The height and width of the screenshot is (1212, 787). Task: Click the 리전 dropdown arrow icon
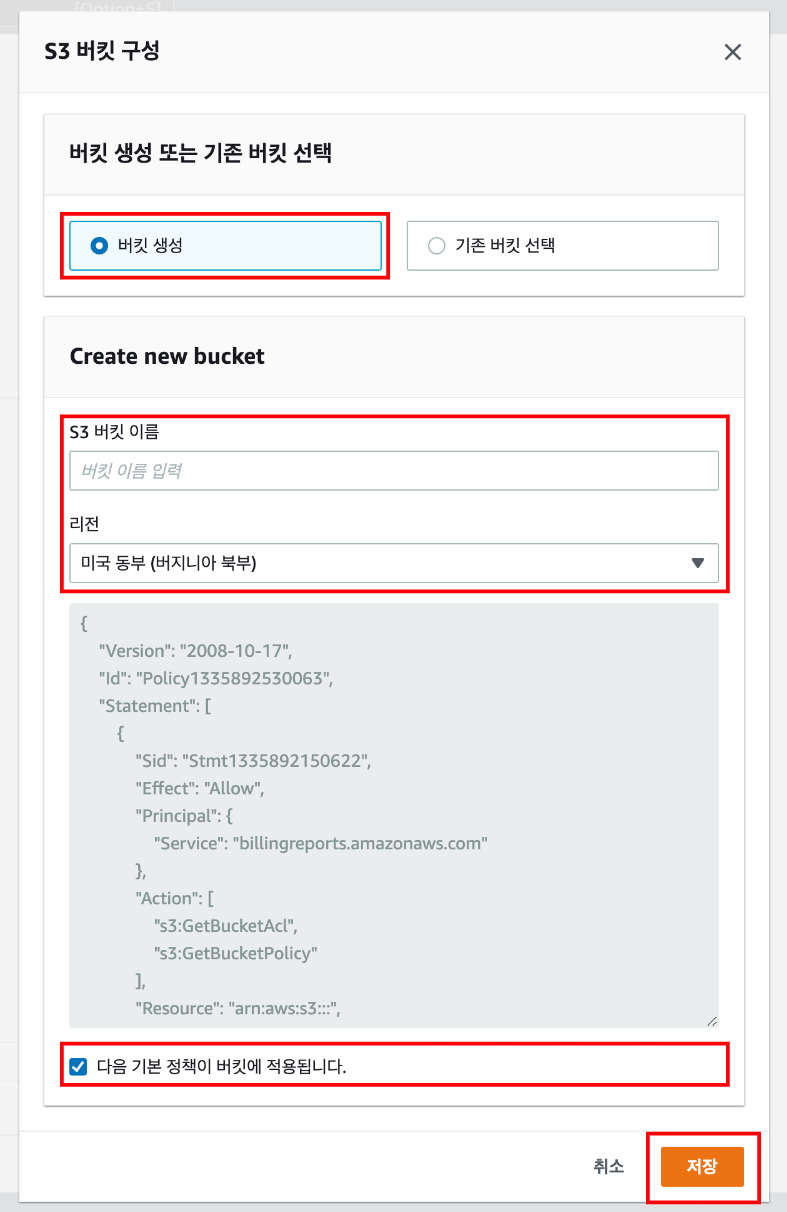pyautogui.click(x=698, y=563)
